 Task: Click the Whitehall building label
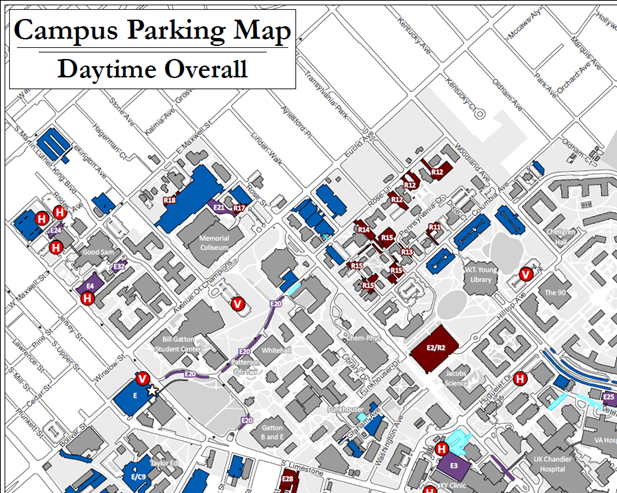click(276, 350)
